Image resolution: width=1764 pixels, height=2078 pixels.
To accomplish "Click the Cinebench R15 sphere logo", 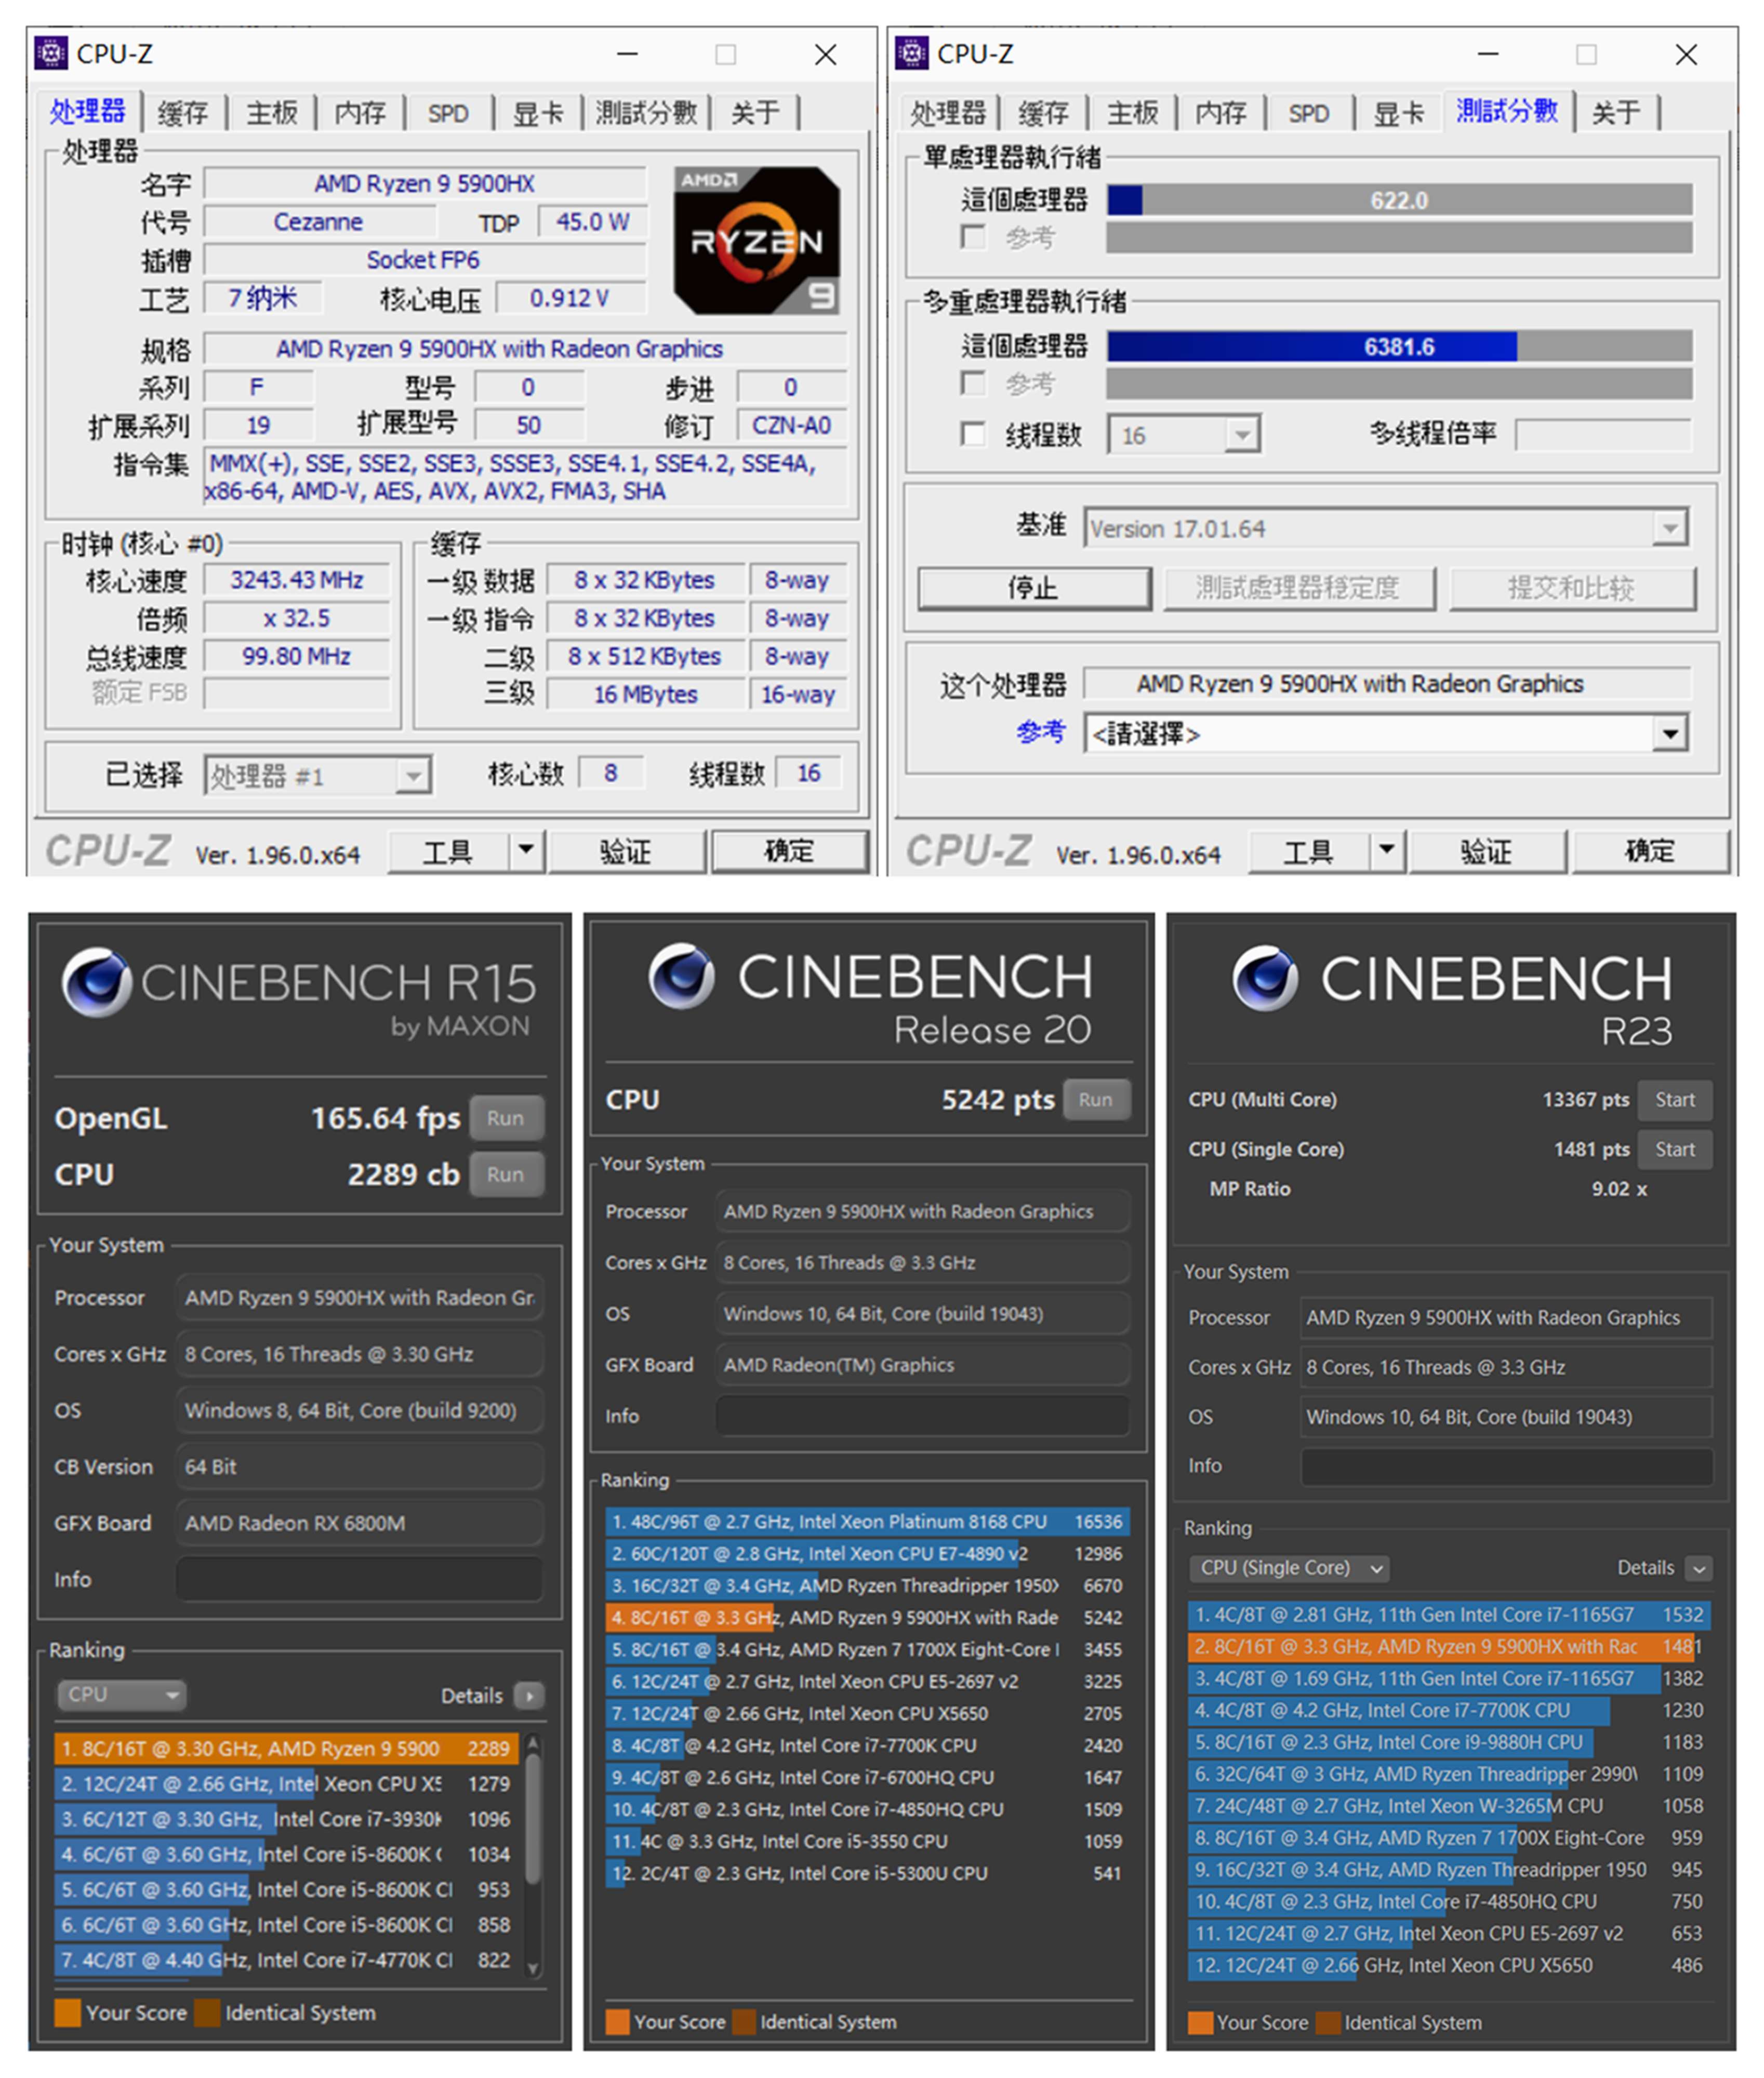I will coord(96,982).
